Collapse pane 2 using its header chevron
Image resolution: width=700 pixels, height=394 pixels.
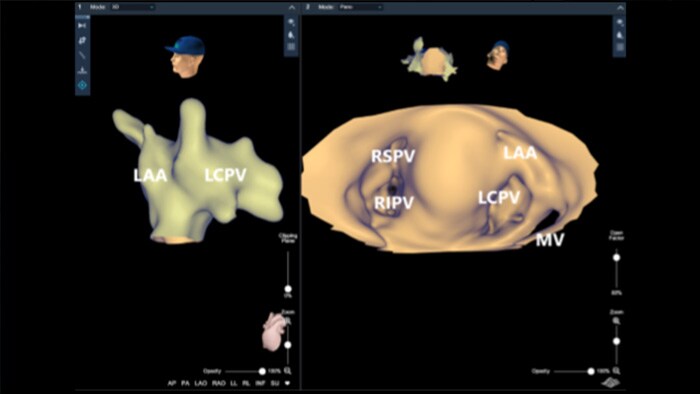pyautogui.click(x=620, y=8)
